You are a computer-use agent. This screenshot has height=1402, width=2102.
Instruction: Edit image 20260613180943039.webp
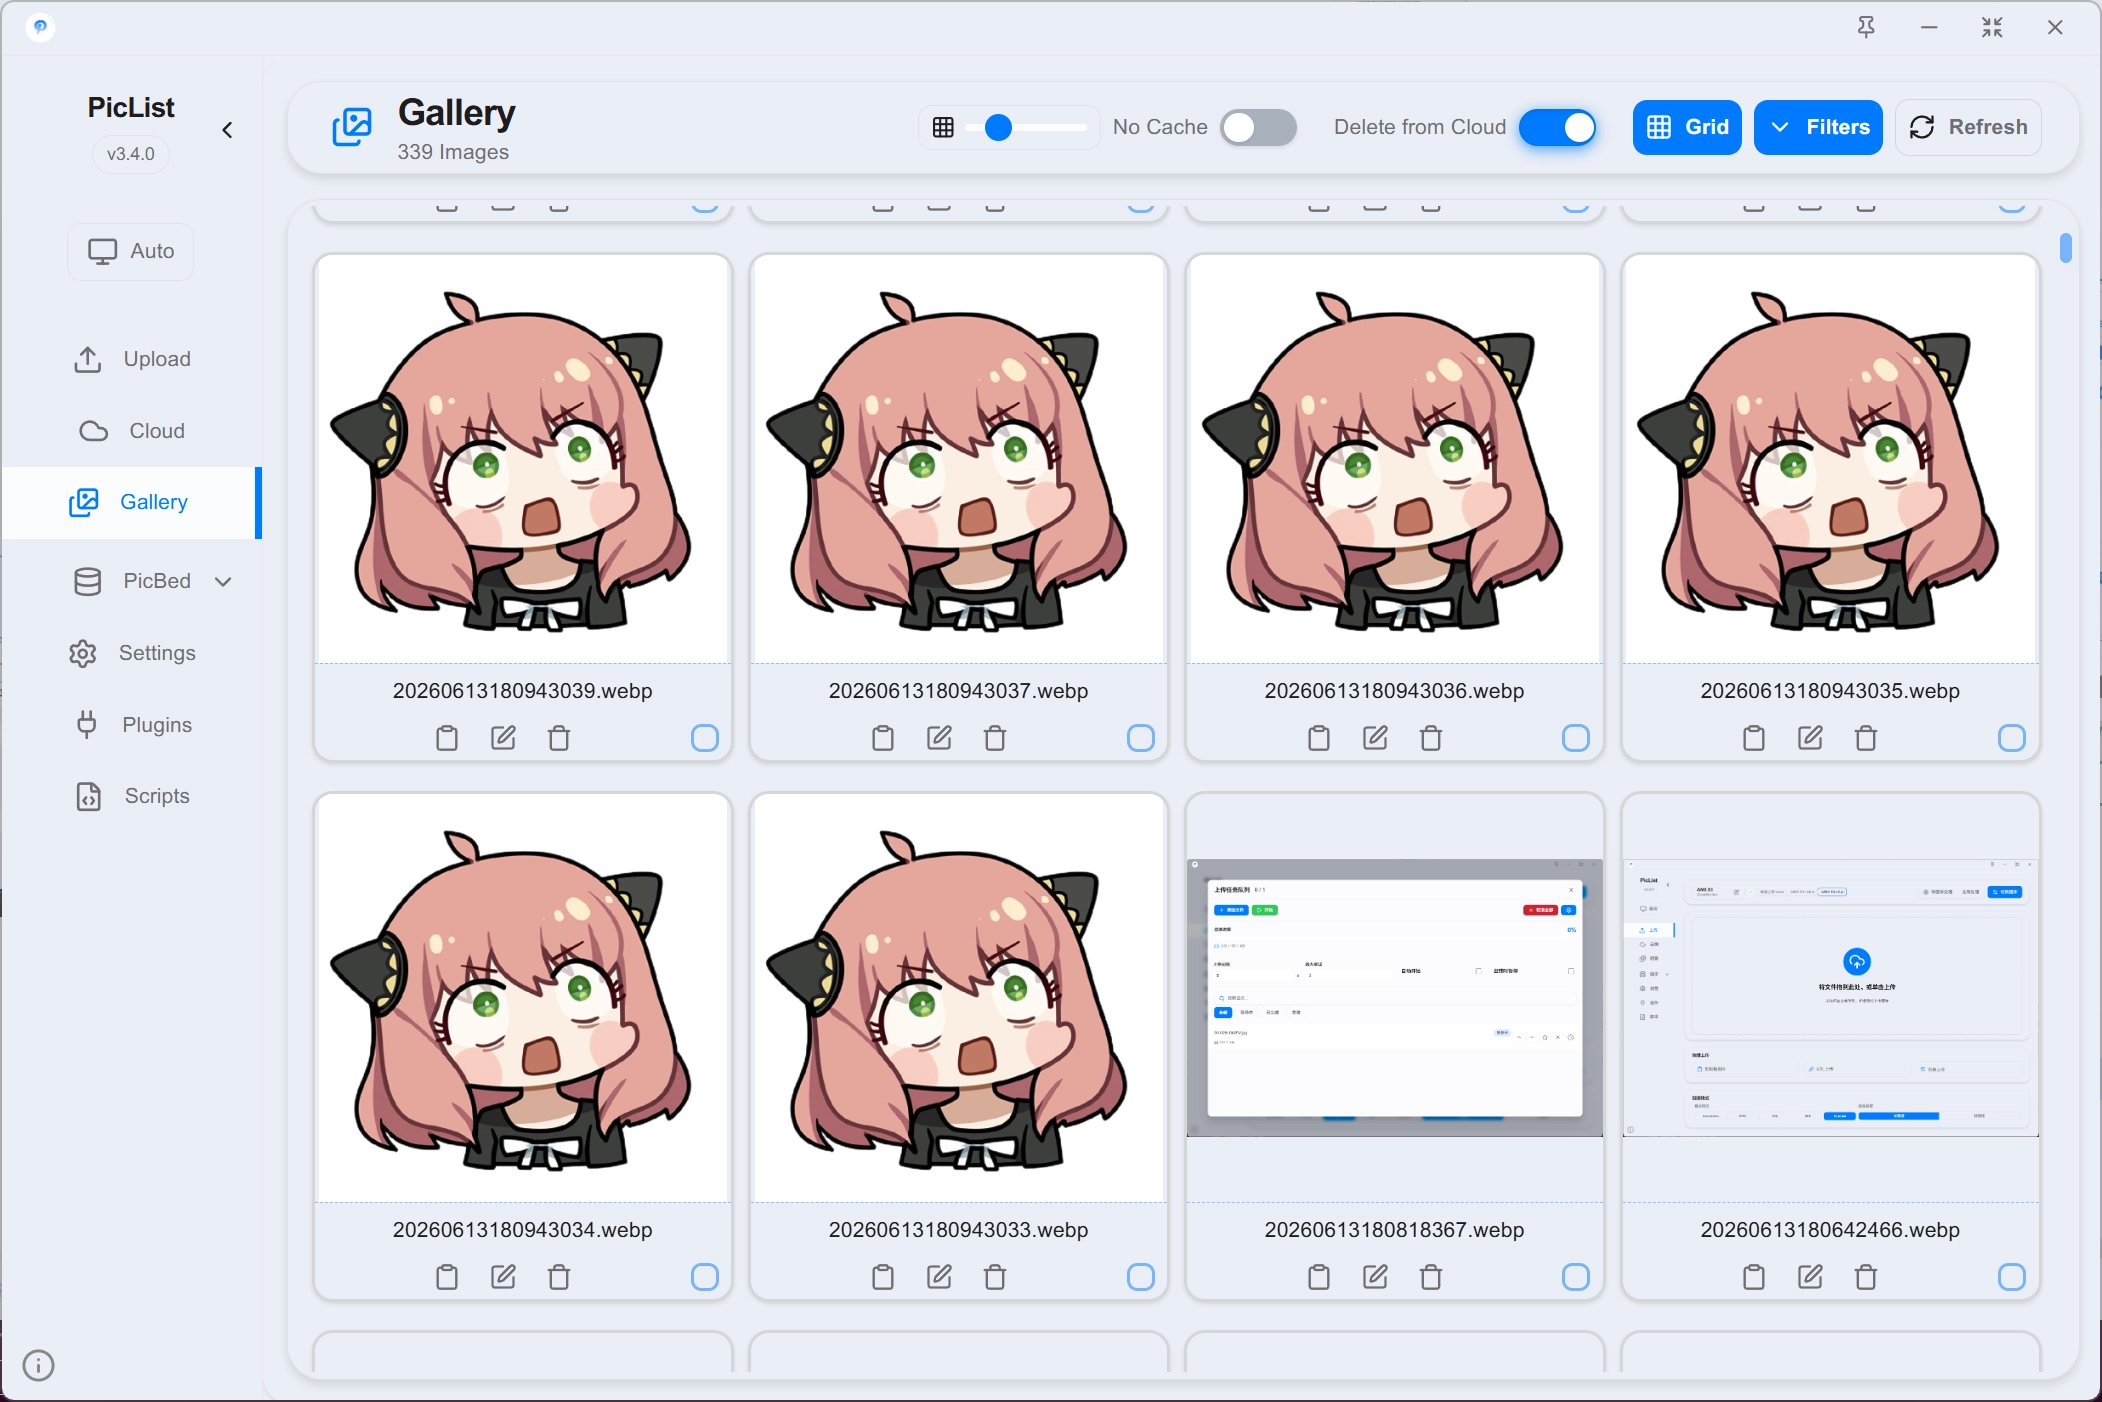[503, 738]
